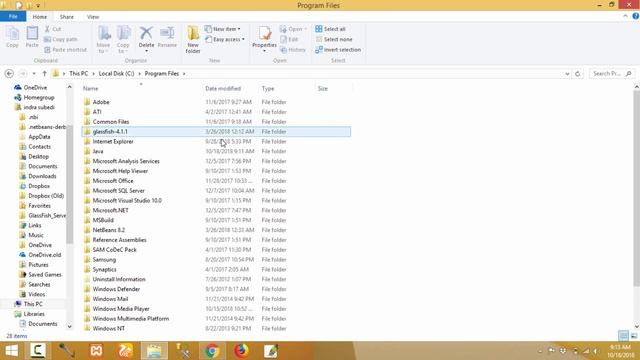Click Select all in the ribbon
The image size is (640, 360).
click(x=331, y=29)
